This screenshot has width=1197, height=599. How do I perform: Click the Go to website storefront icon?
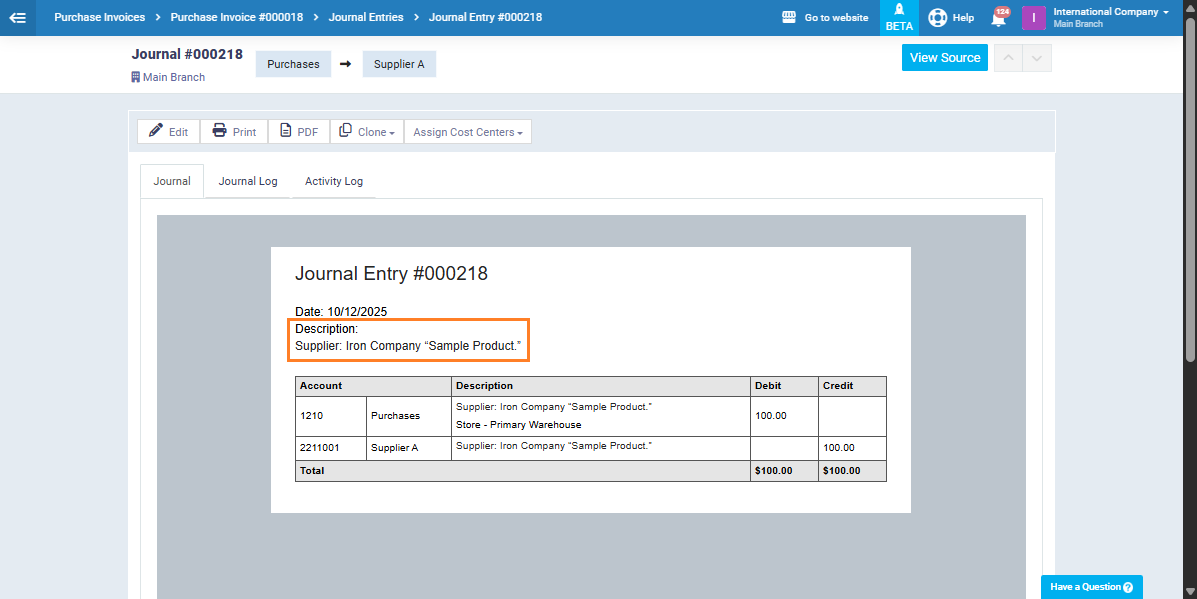(789, 17)
